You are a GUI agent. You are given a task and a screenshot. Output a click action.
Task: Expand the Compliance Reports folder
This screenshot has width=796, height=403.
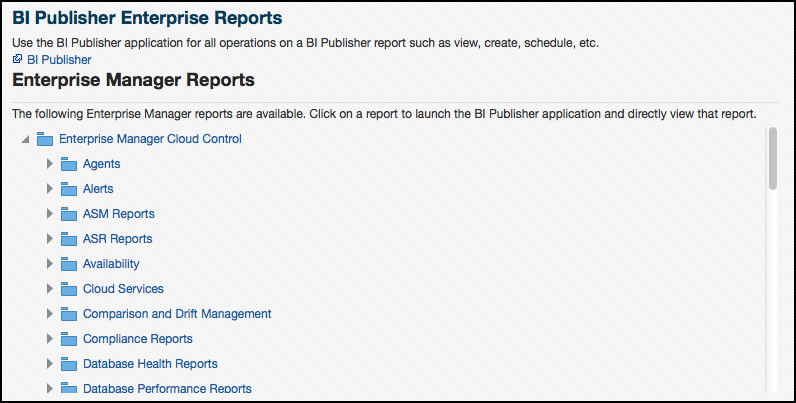pyautogui.click(x=49, y=339)
